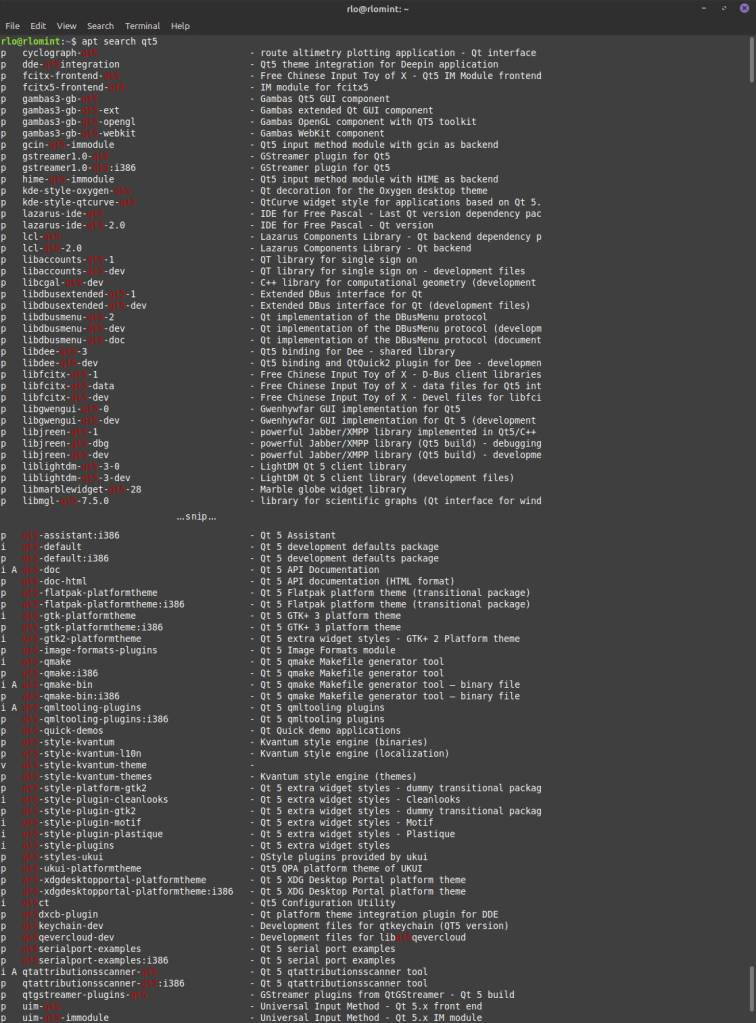Click the rlo@rlomint window title text

(x=377, y=8)
